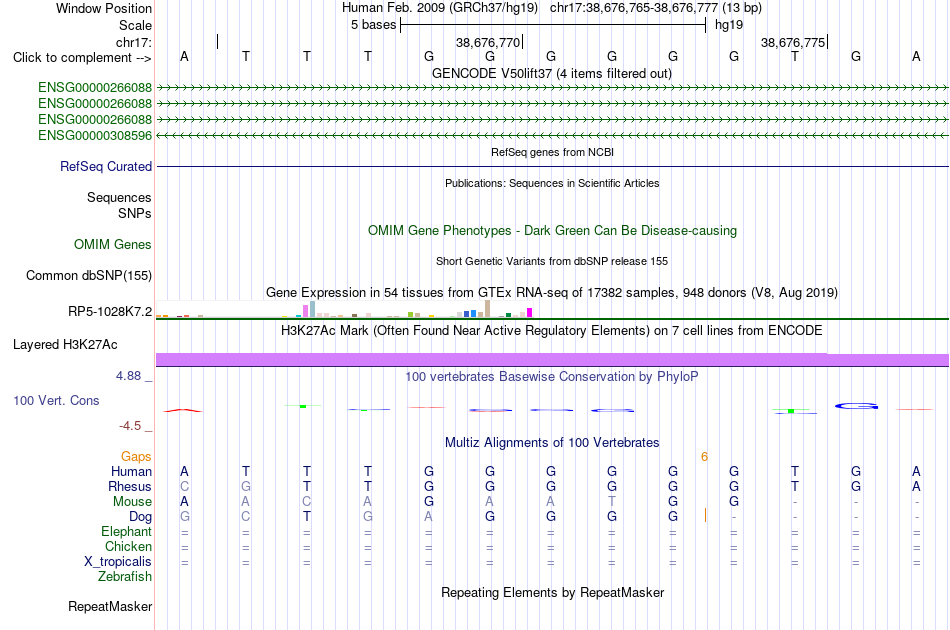Click the RefSeq Curated blue intron line
The height and width of the screenshot is (630, 950).
(x=552, y=167)
